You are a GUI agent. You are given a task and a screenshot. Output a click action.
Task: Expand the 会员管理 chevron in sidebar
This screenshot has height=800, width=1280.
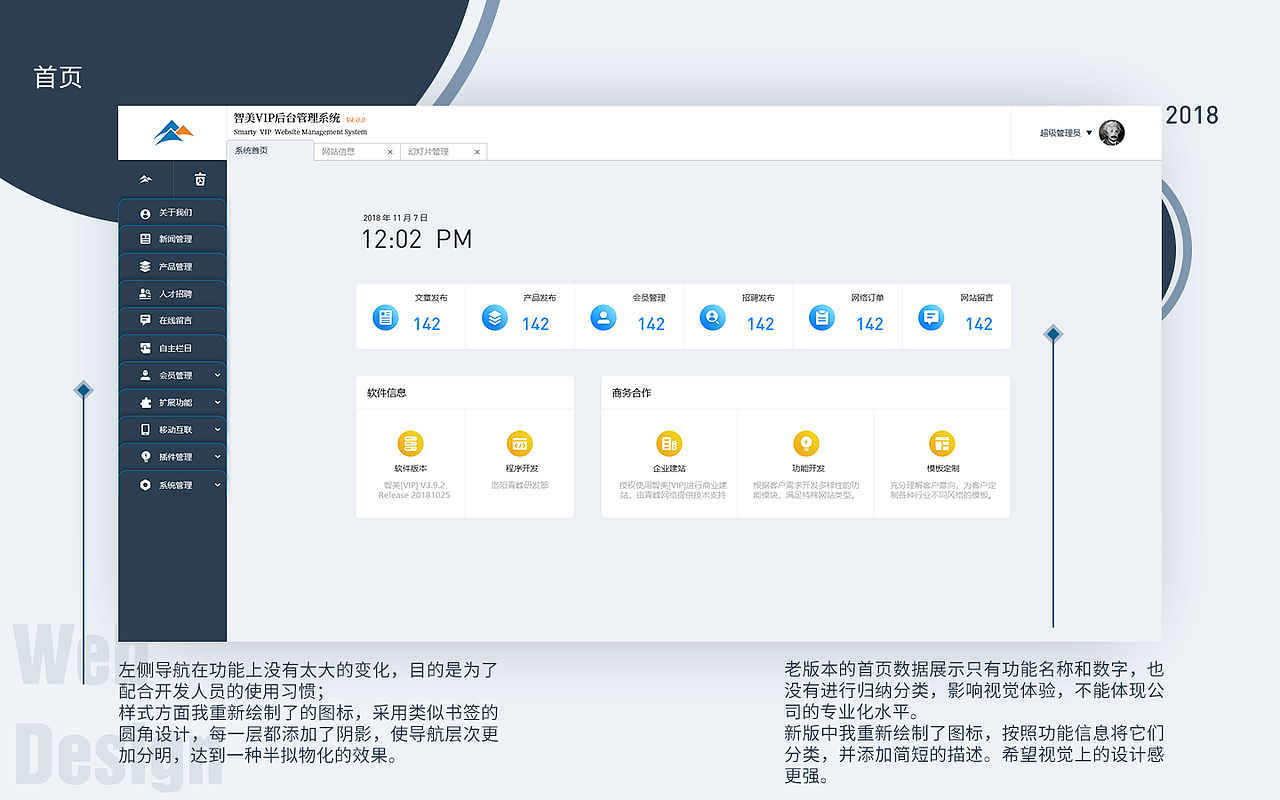[x=218, y=375]
